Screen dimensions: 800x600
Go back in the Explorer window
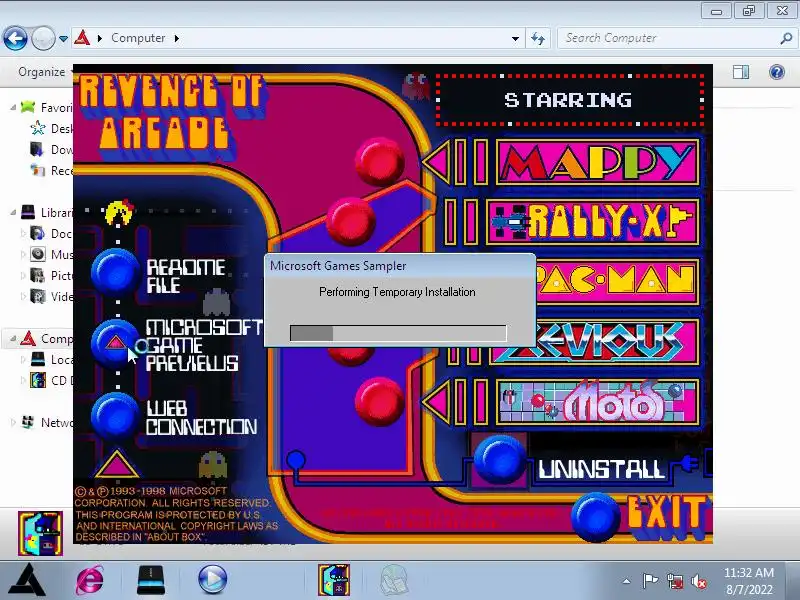[x=15, y=38]
